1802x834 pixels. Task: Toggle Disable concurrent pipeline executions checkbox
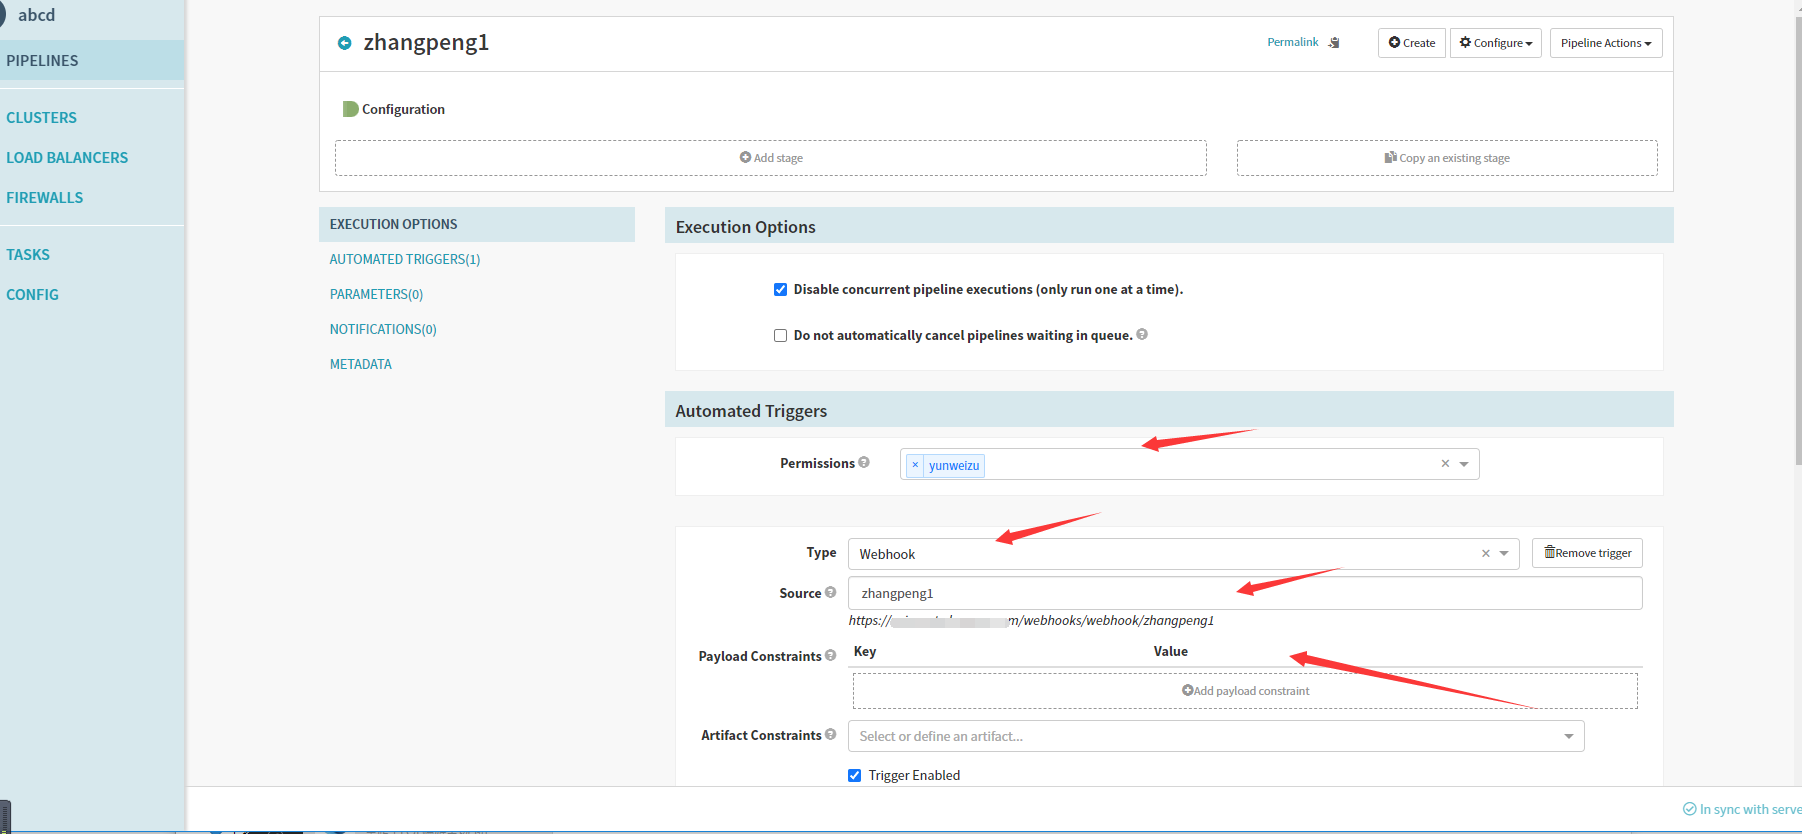coord(780,290)
